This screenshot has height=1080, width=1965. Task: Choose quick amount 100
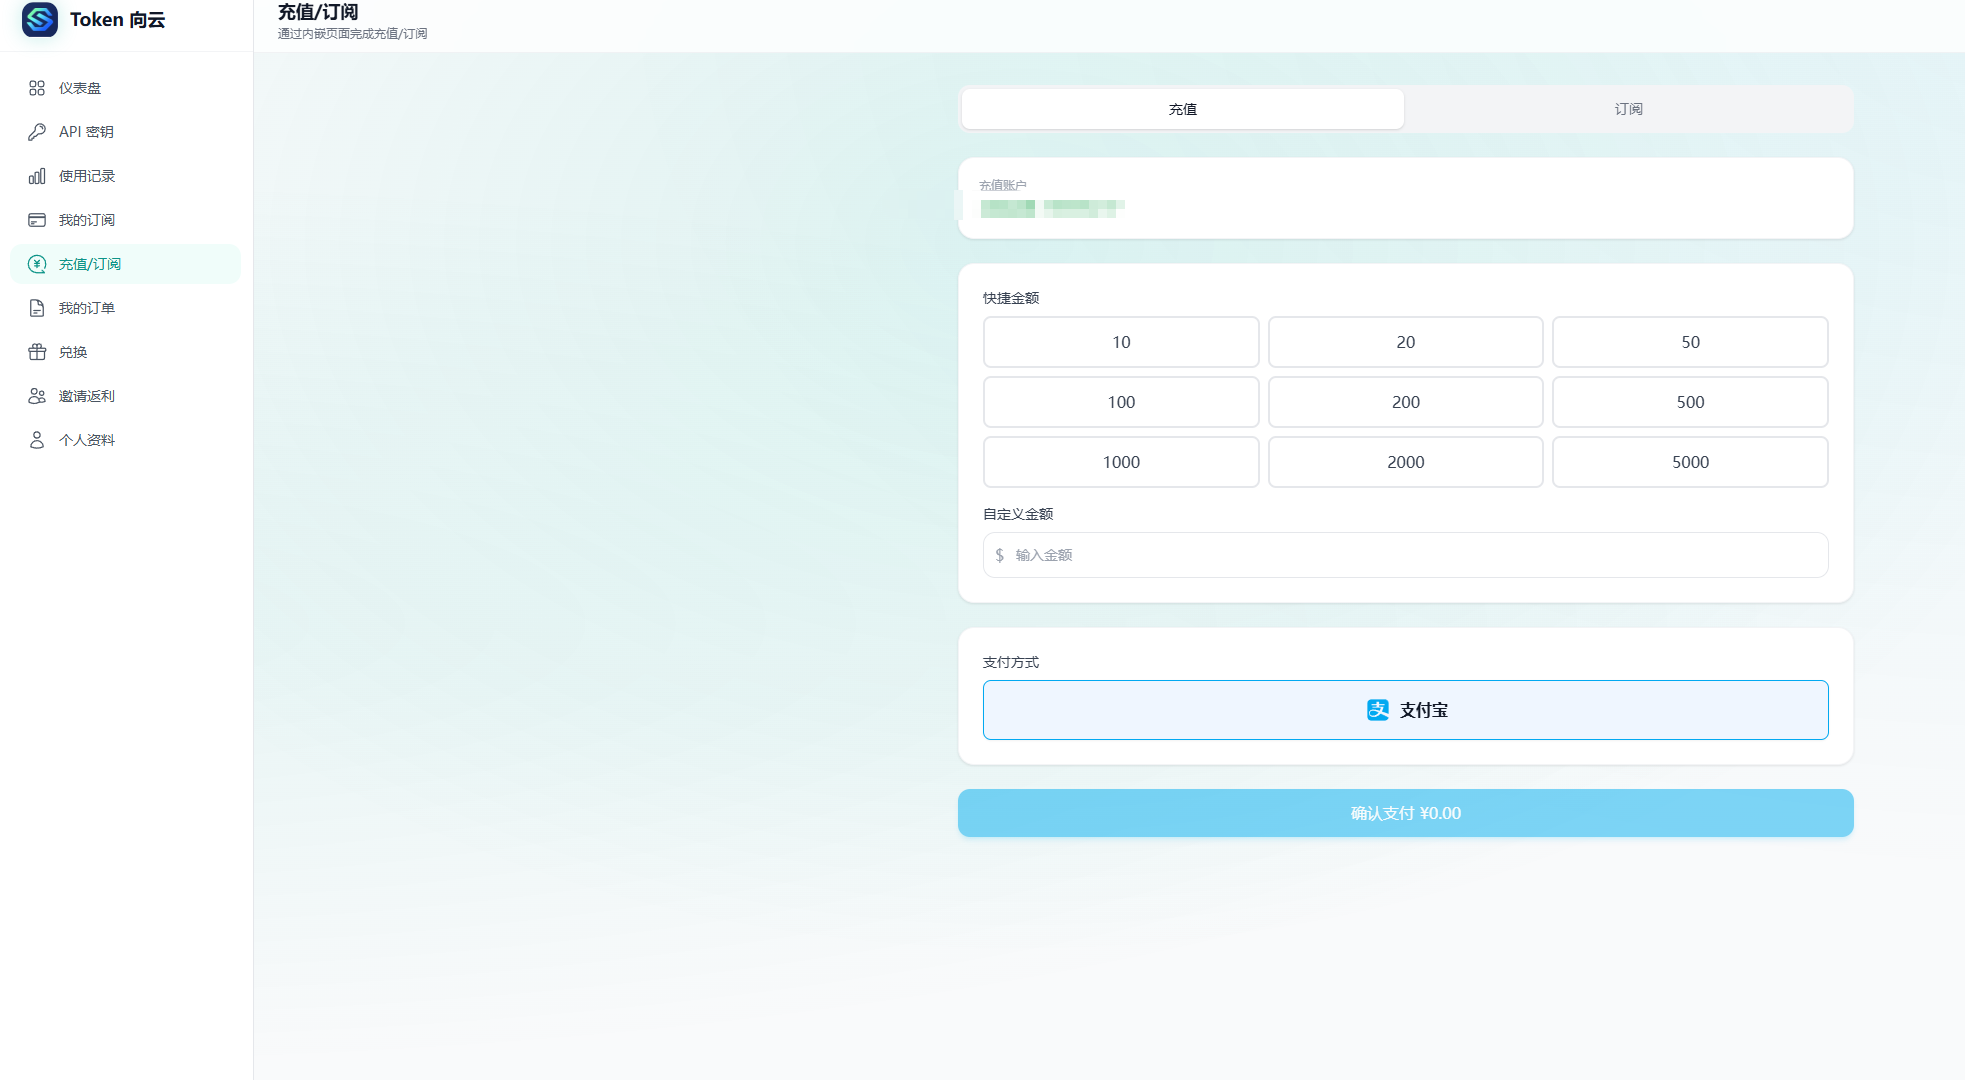point(1121,402)
